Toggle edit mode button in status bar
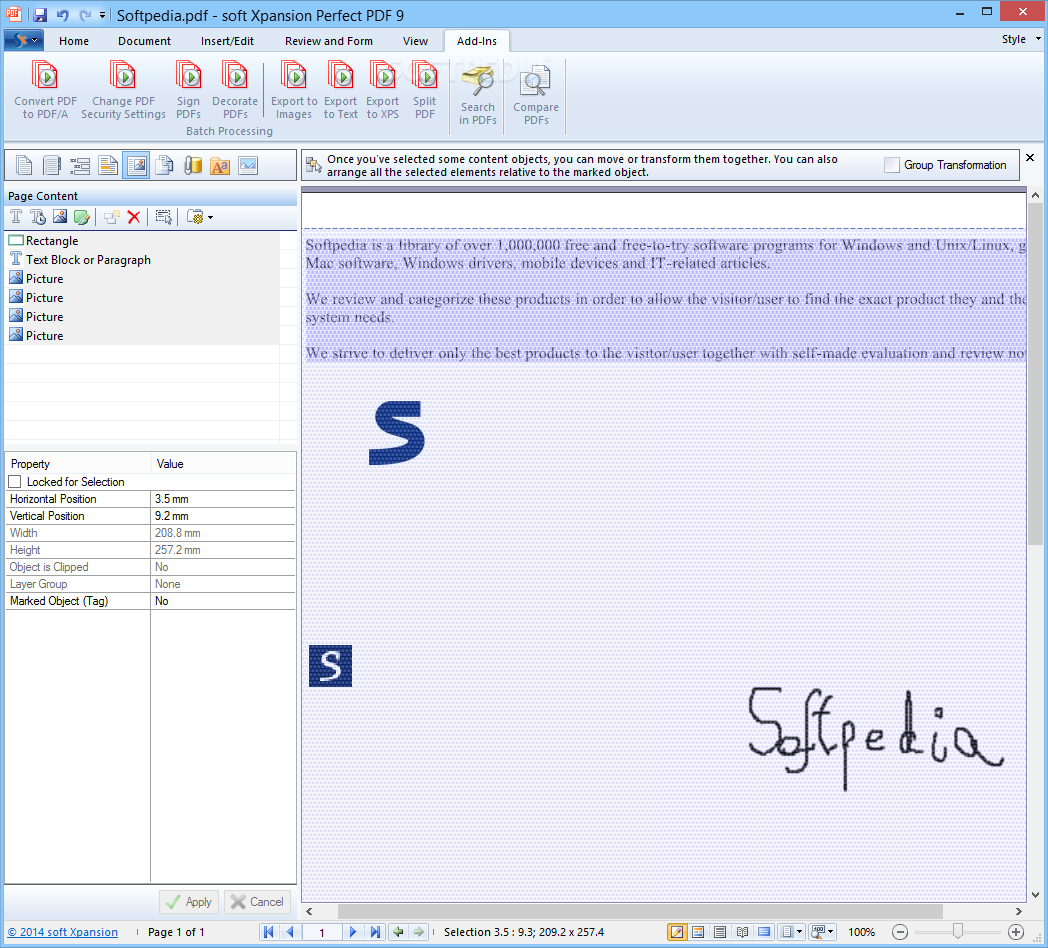 [x=676, y=931]
